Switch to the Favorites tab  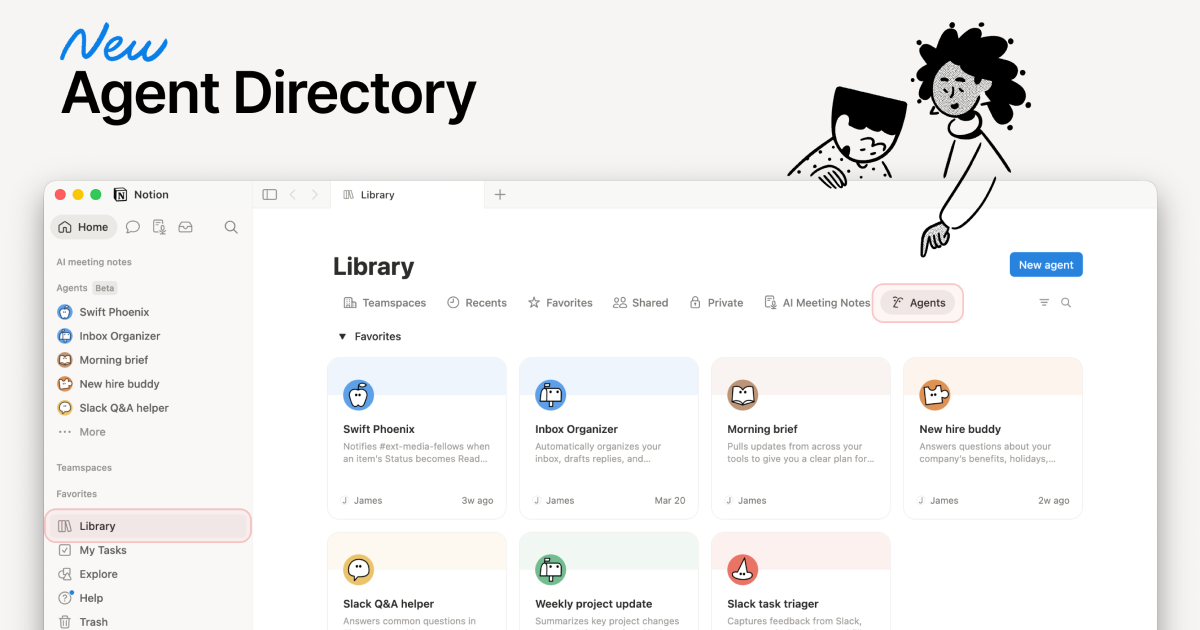click(560, 303)
